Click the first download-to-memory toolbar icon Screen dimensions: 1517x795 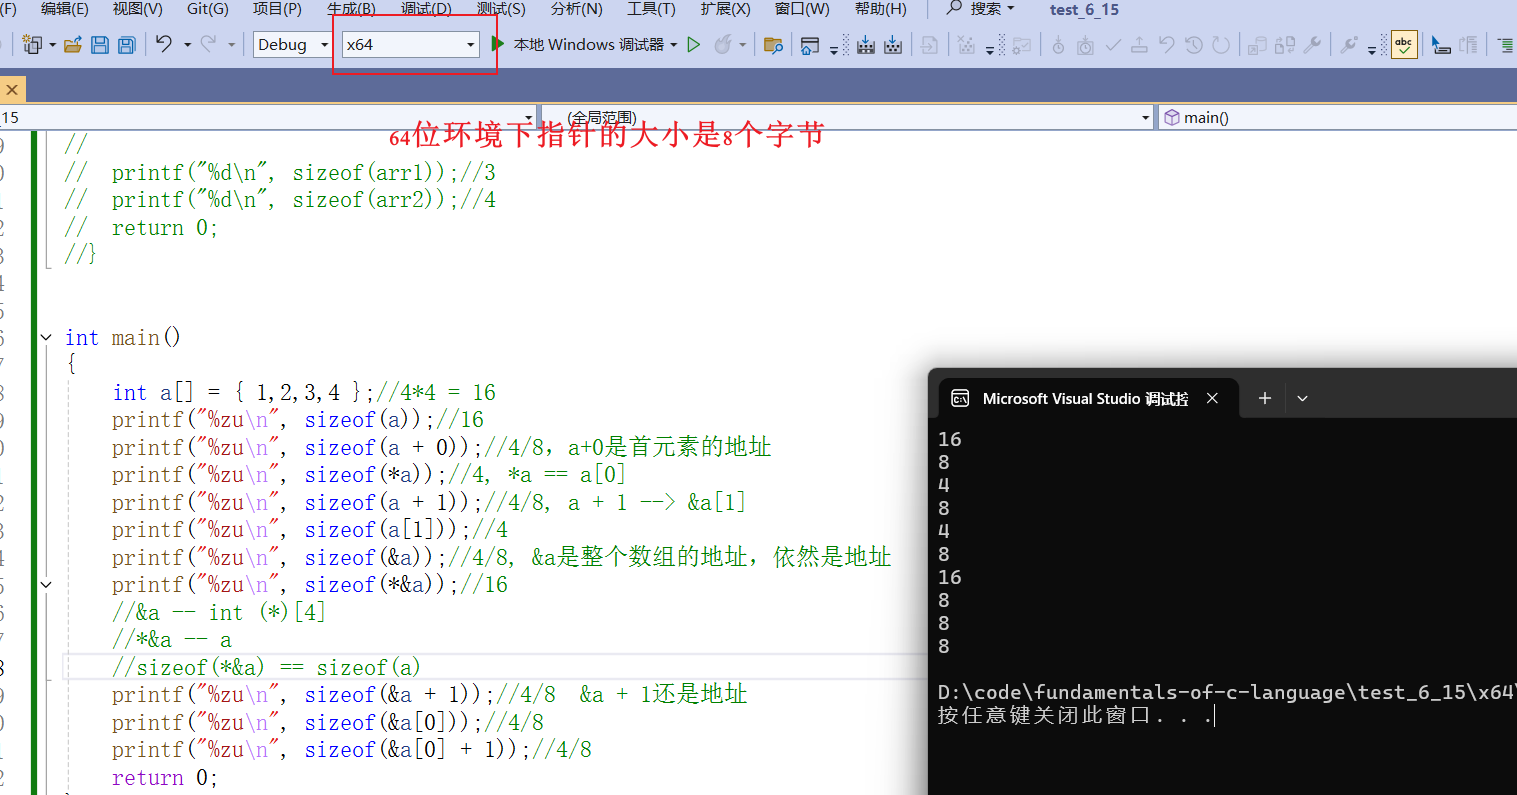(866, 45)
